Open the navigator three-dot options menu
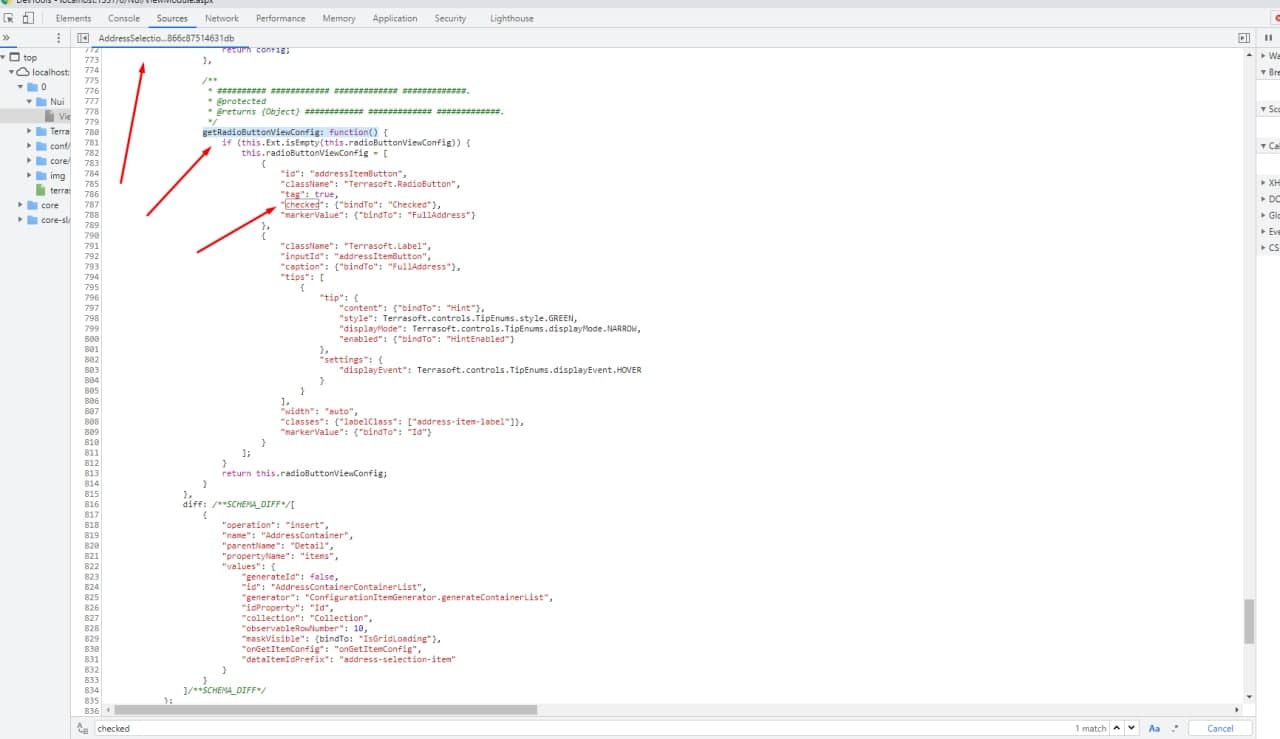This screenshot has height=739, width=1280. point(59,38)
